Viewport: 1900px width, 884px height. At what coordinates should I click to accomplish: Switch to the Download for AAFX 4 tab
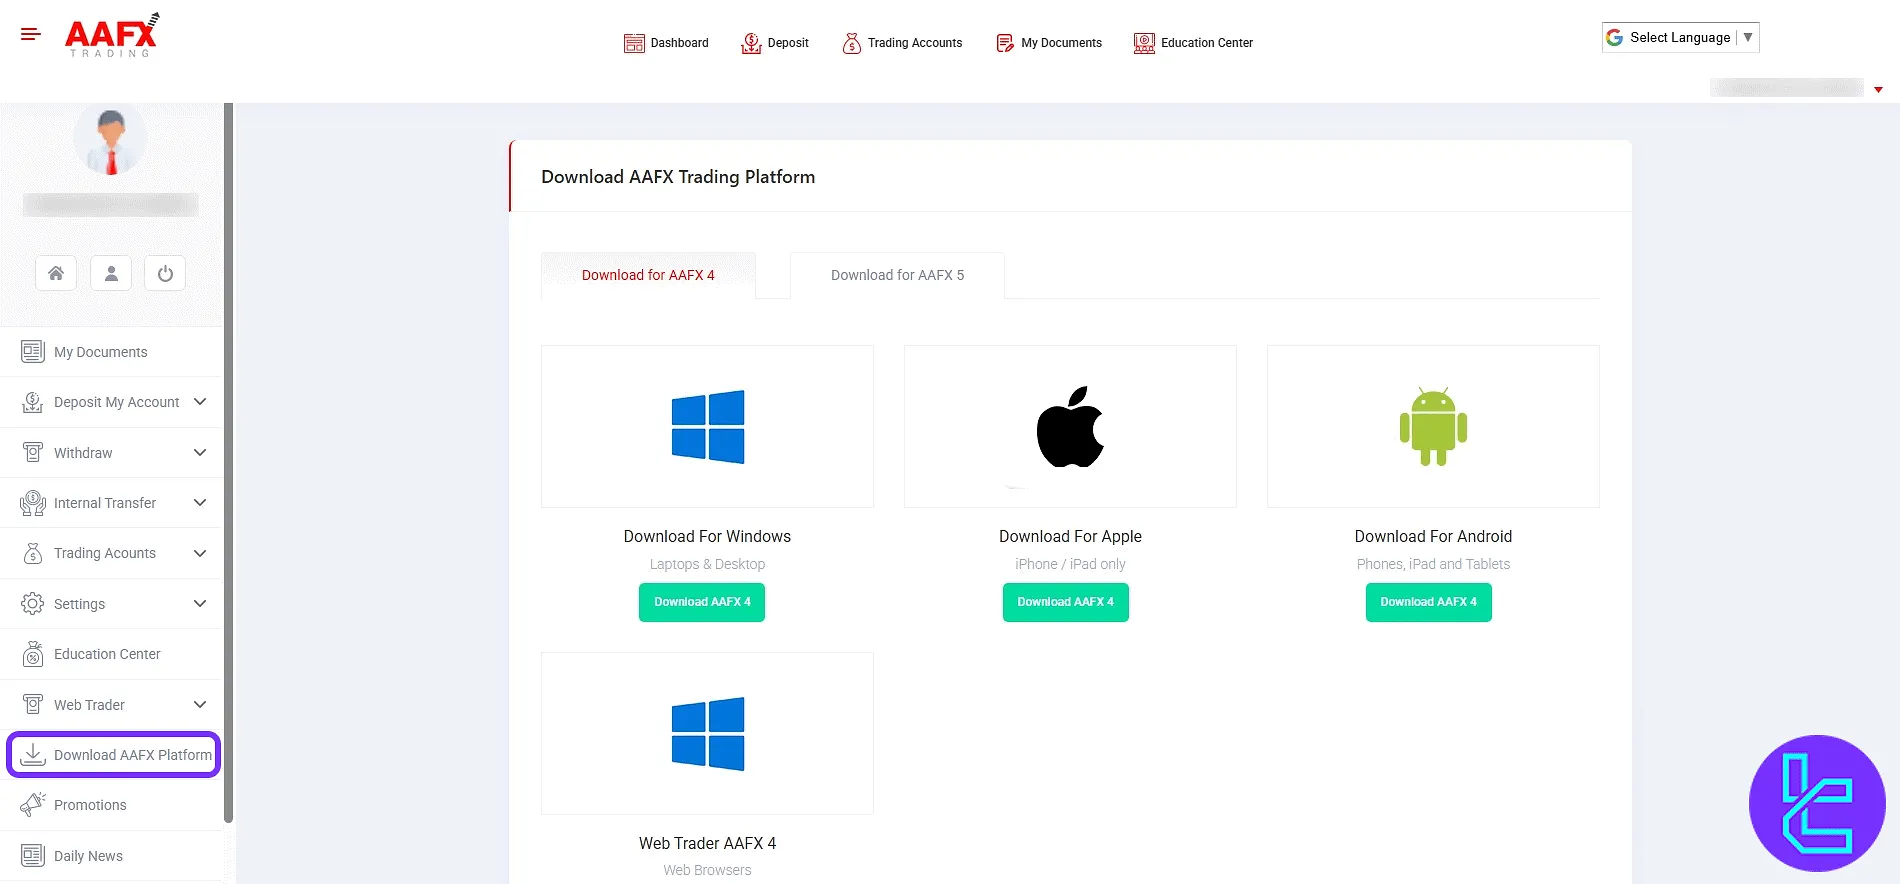tap(648, 275)
